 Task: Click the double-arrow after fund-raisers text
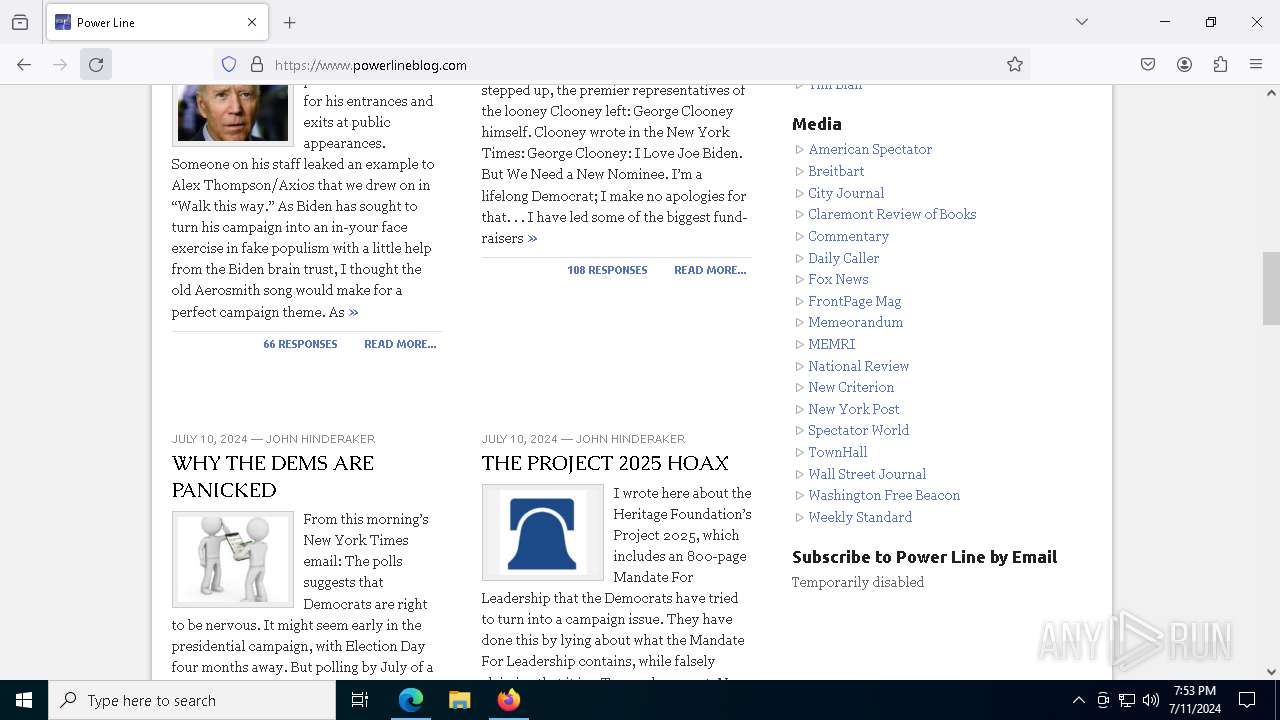point(532,238)
